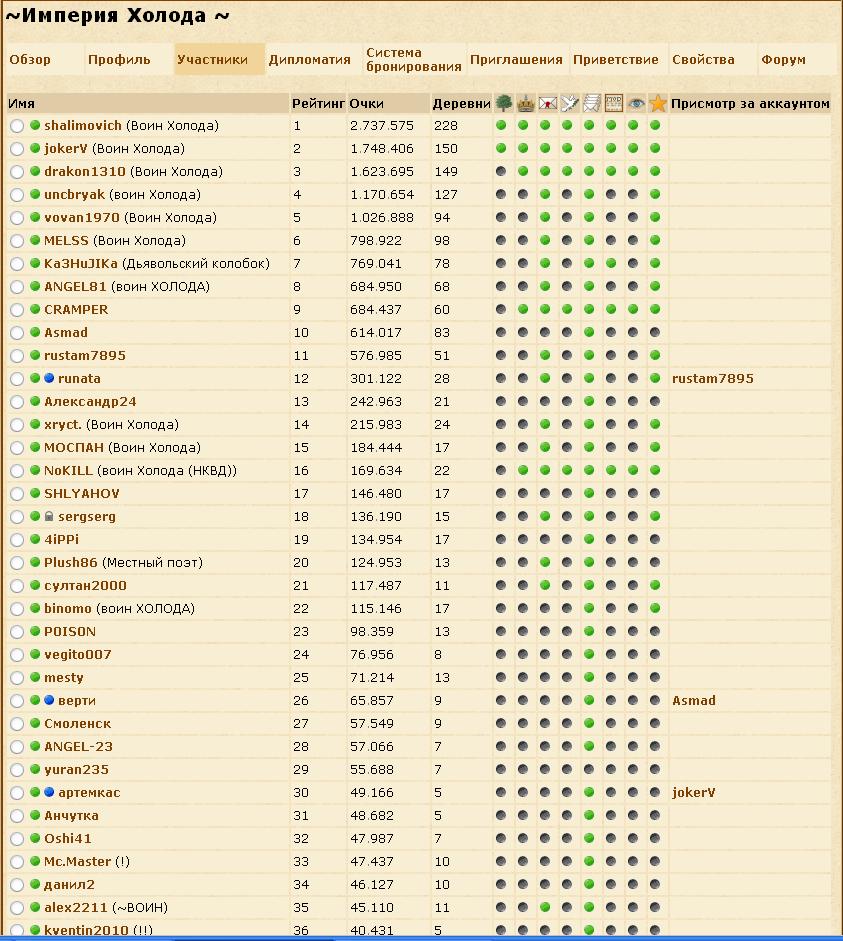Screen dimensions: 843x941
Task: Click the Очки column header
Action: [x=366, y=103]
